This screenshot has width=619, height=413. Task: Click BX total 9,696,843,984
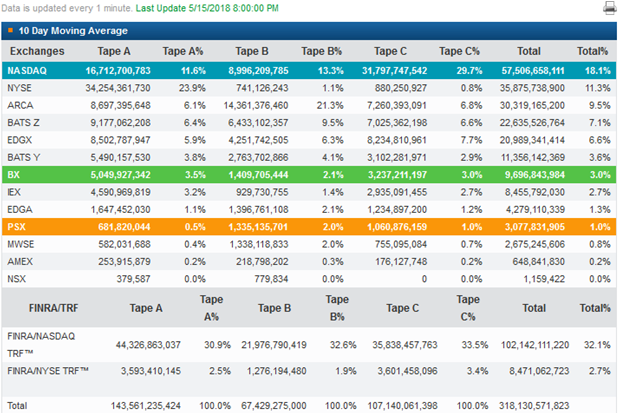pyautogui.click(x=535, y=175)
